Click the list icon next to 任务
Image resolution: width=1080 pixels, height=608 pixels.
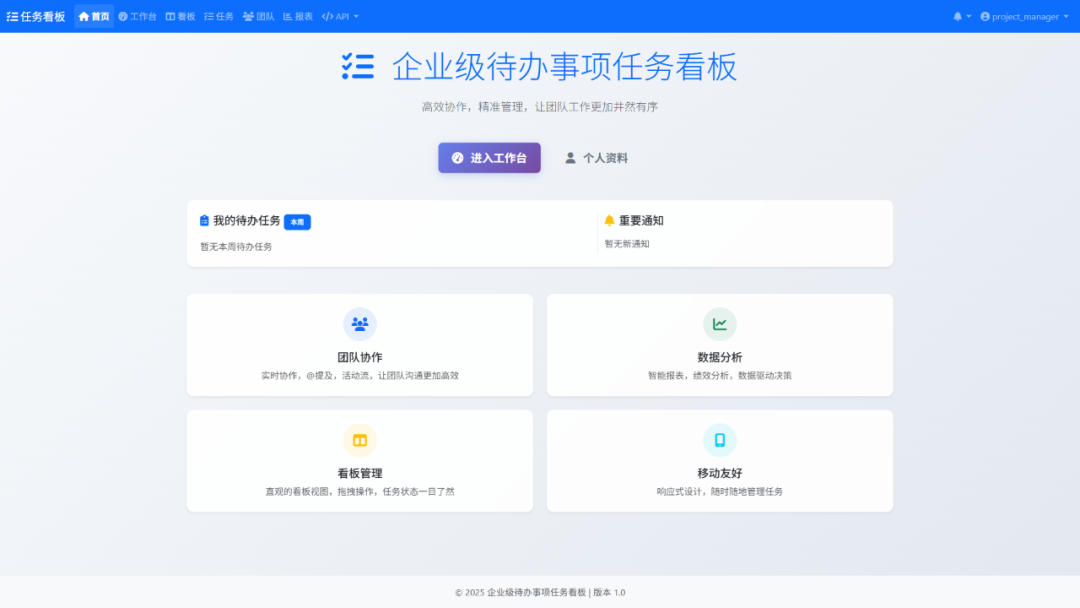[x=210, y=15]
